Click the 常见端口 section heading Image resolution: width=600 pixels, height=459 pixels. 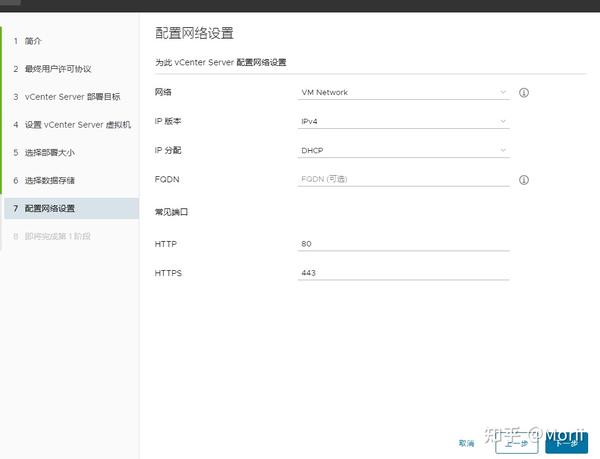tap(171, 212)
